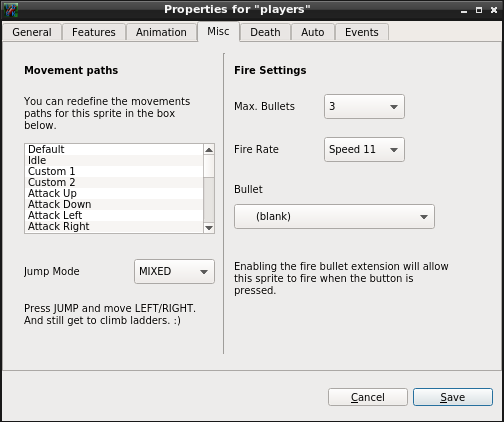
Task: Click the movement paths scroll up arrow
Action: 209,150
